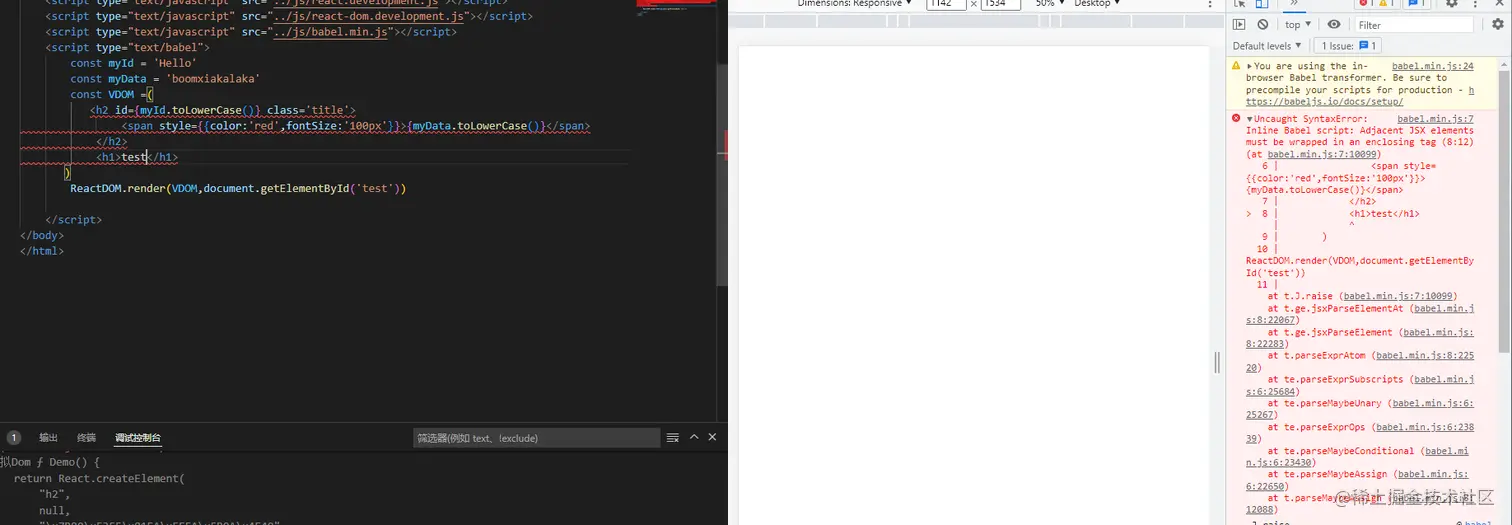Image resolution: width=1512 pixels, height=525 pixels.
Task: Clear debug console list icon
Action: click(x=673, y=438)
